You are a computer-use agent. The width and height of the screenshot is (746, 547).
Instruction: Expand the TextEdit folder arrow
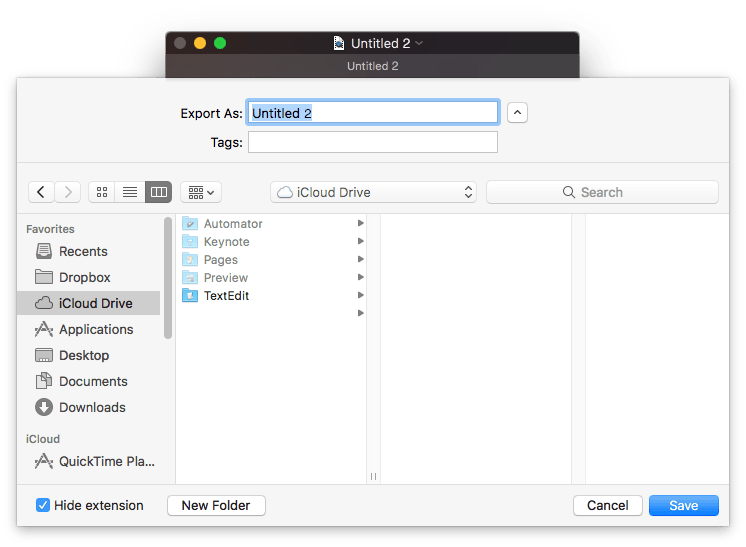click(x=361, y=295)
